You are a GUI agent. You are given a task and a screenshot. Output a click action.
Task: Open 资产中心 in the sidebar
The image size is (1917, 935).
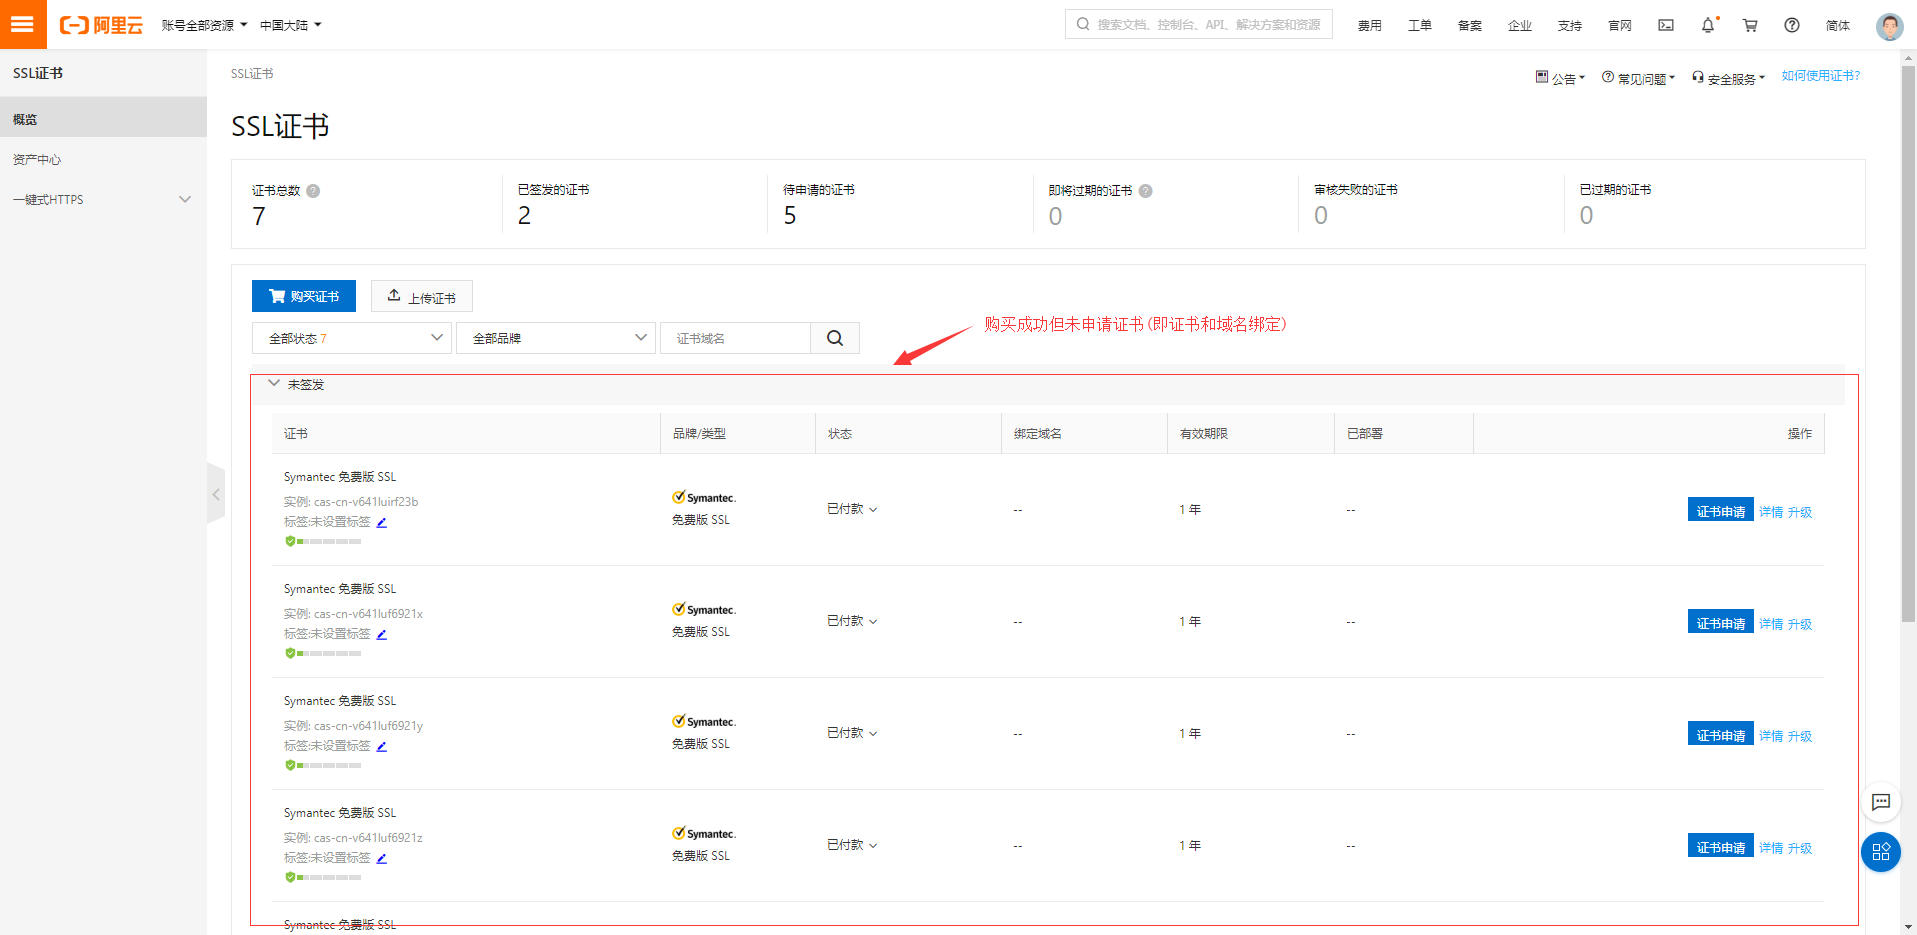103,159
